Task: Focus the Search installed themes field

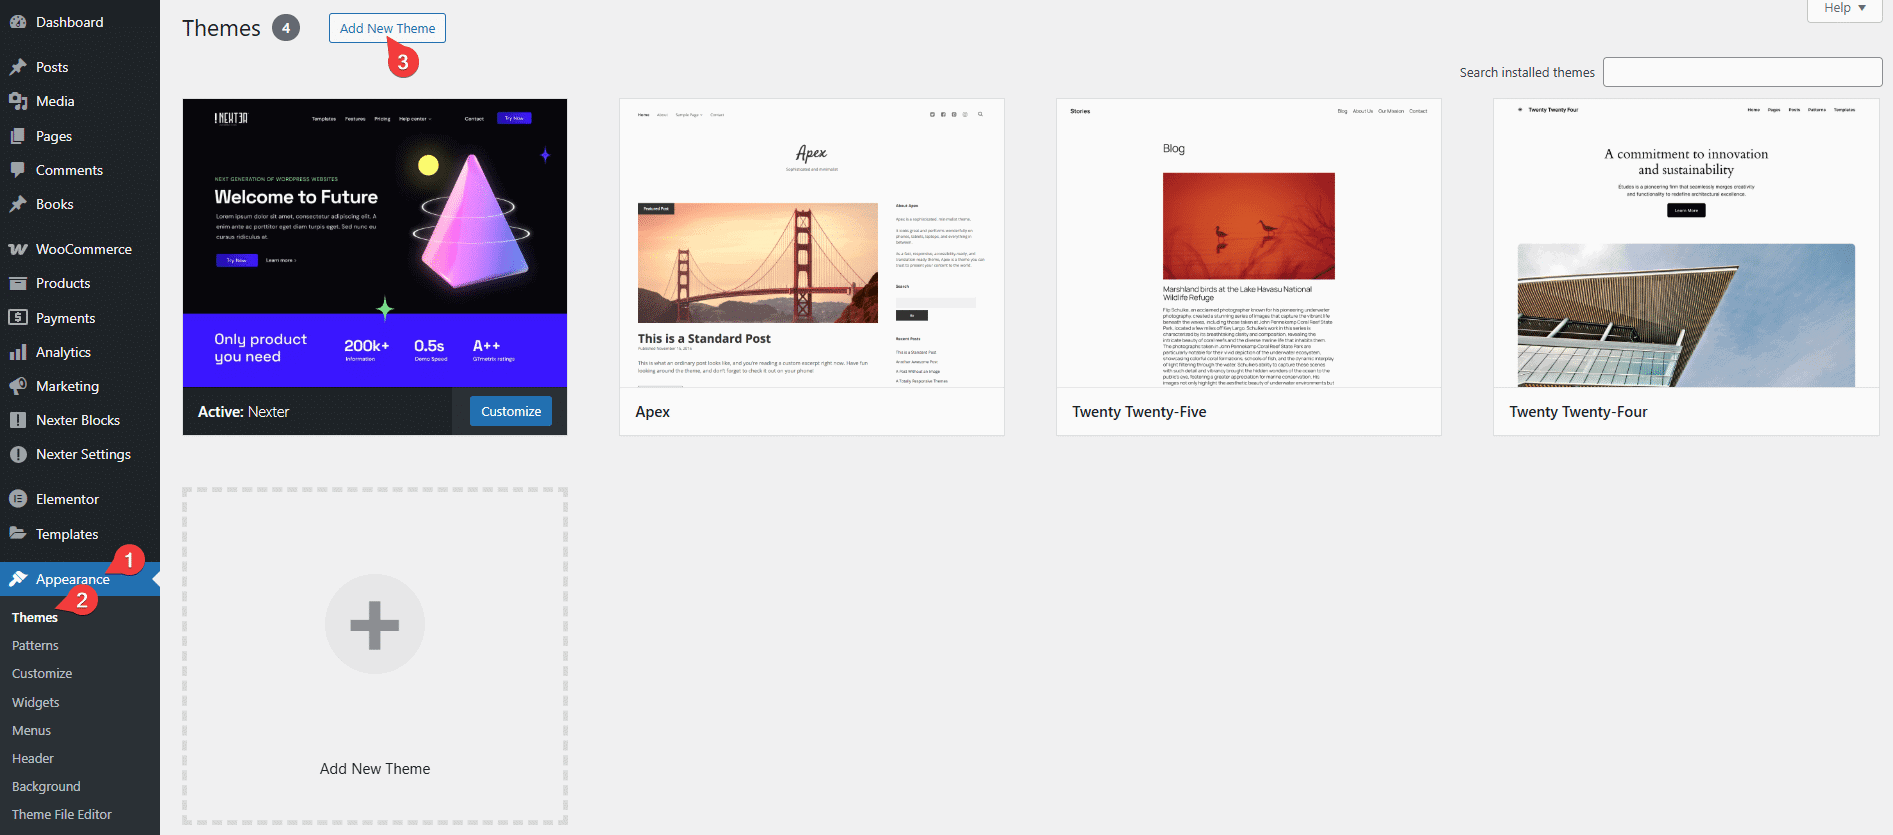Action: click(x=1742, y=72)
